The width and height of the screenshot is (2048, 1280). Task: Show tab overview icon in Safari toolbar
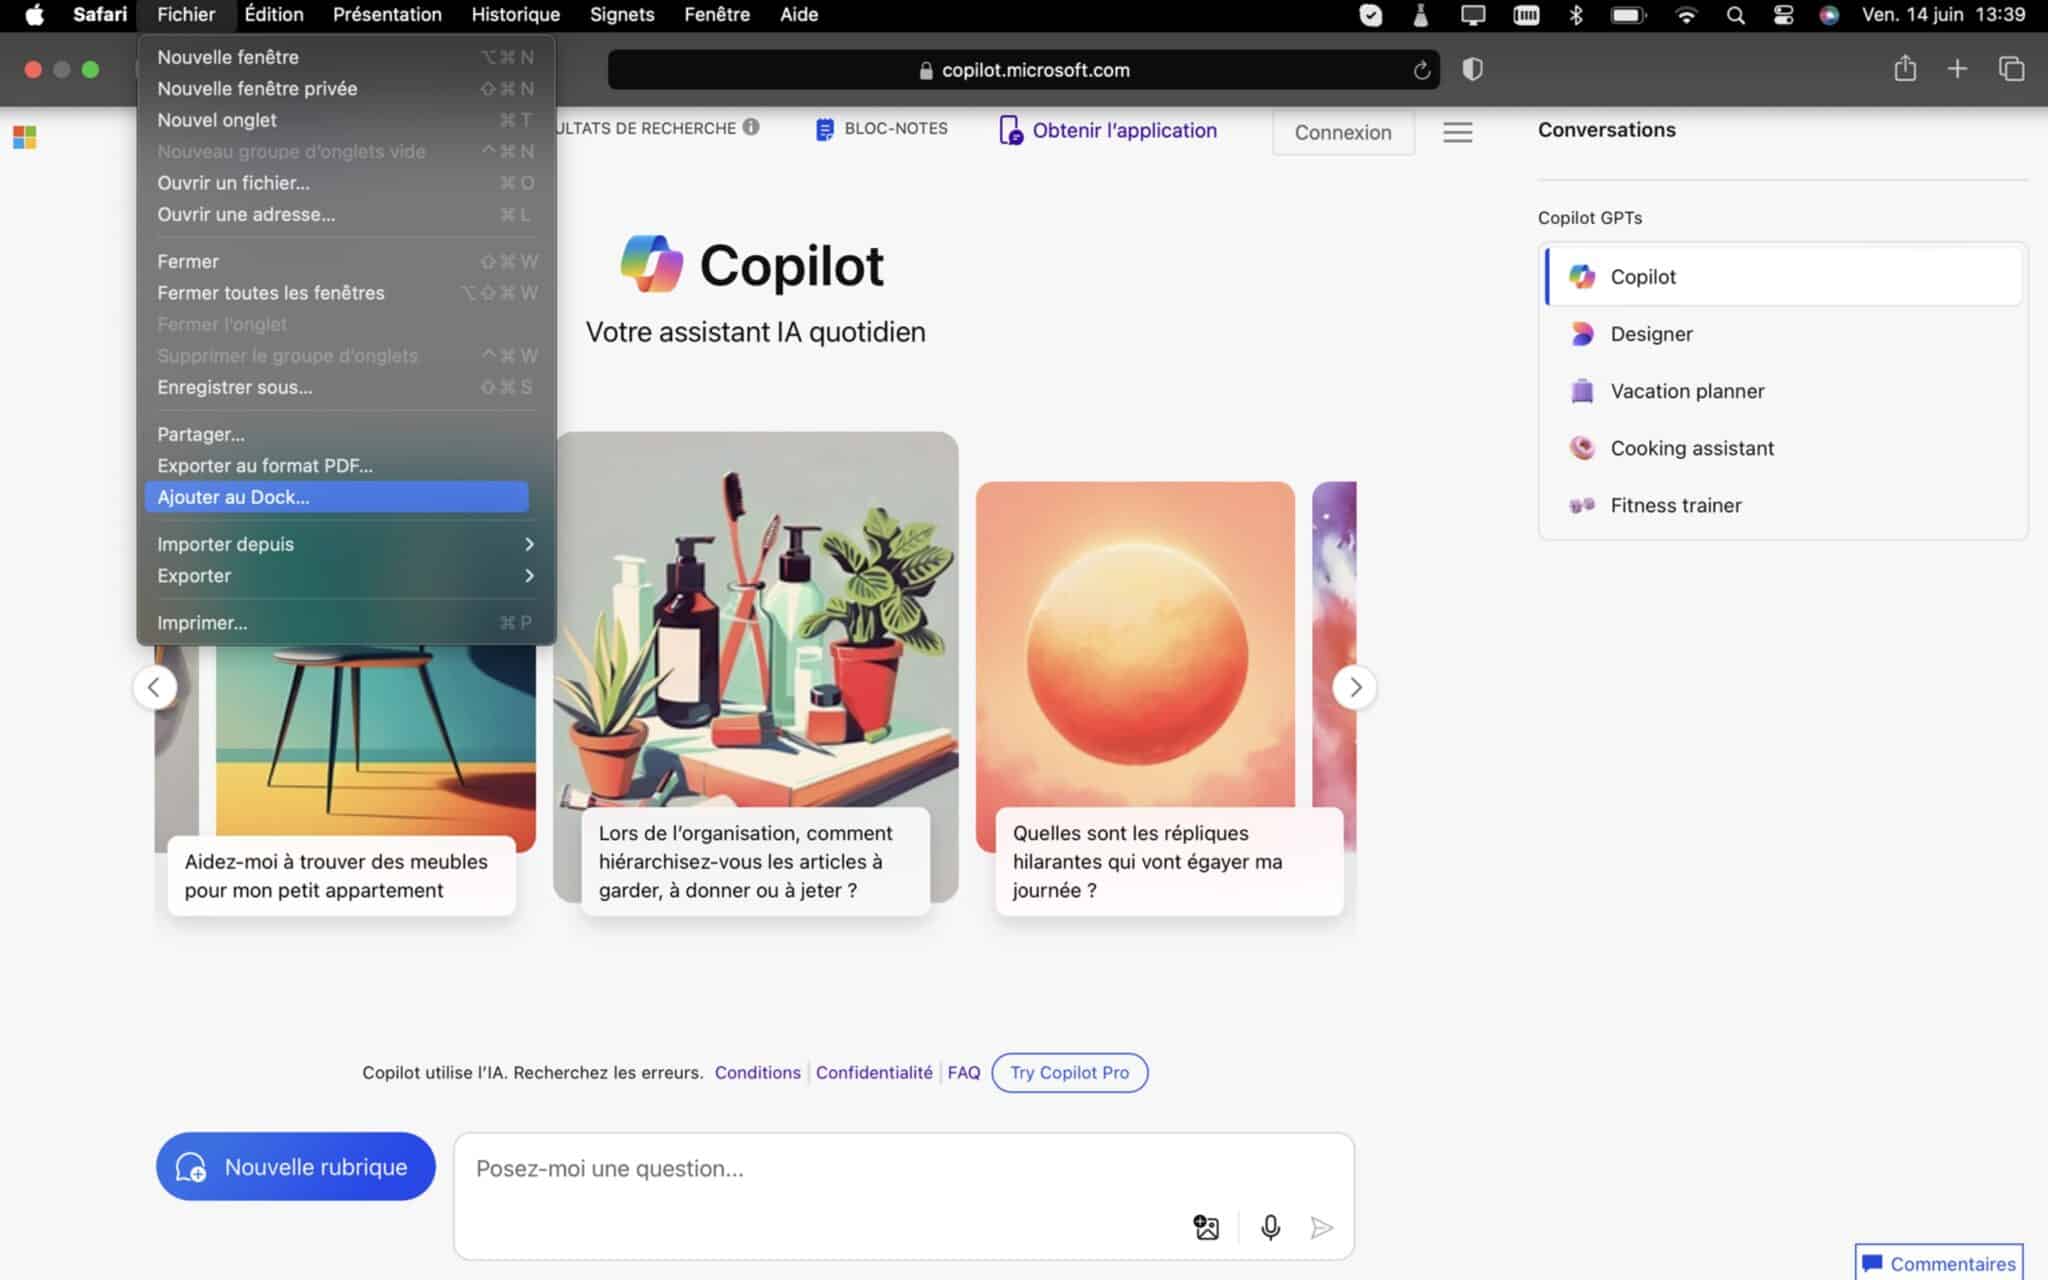click(2011, 69)
